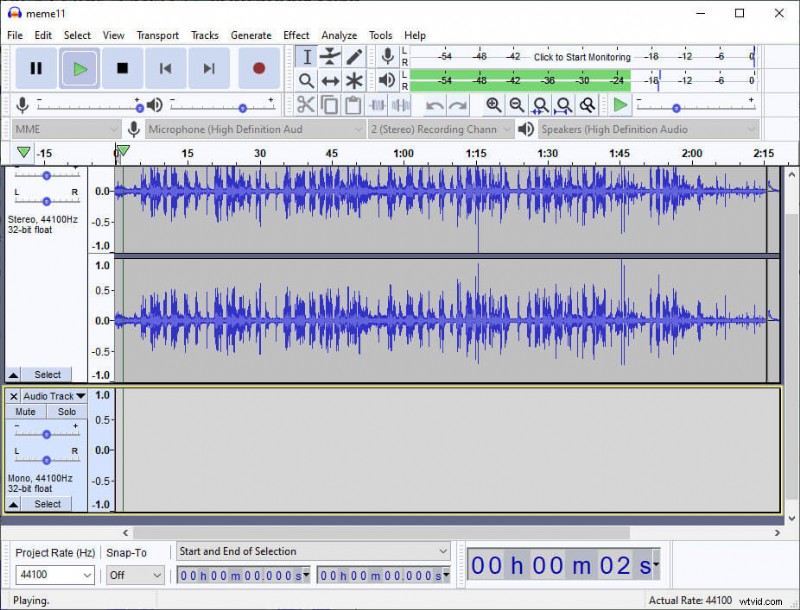
Task: Select the Zoom tool
Action: coord(306,81)
